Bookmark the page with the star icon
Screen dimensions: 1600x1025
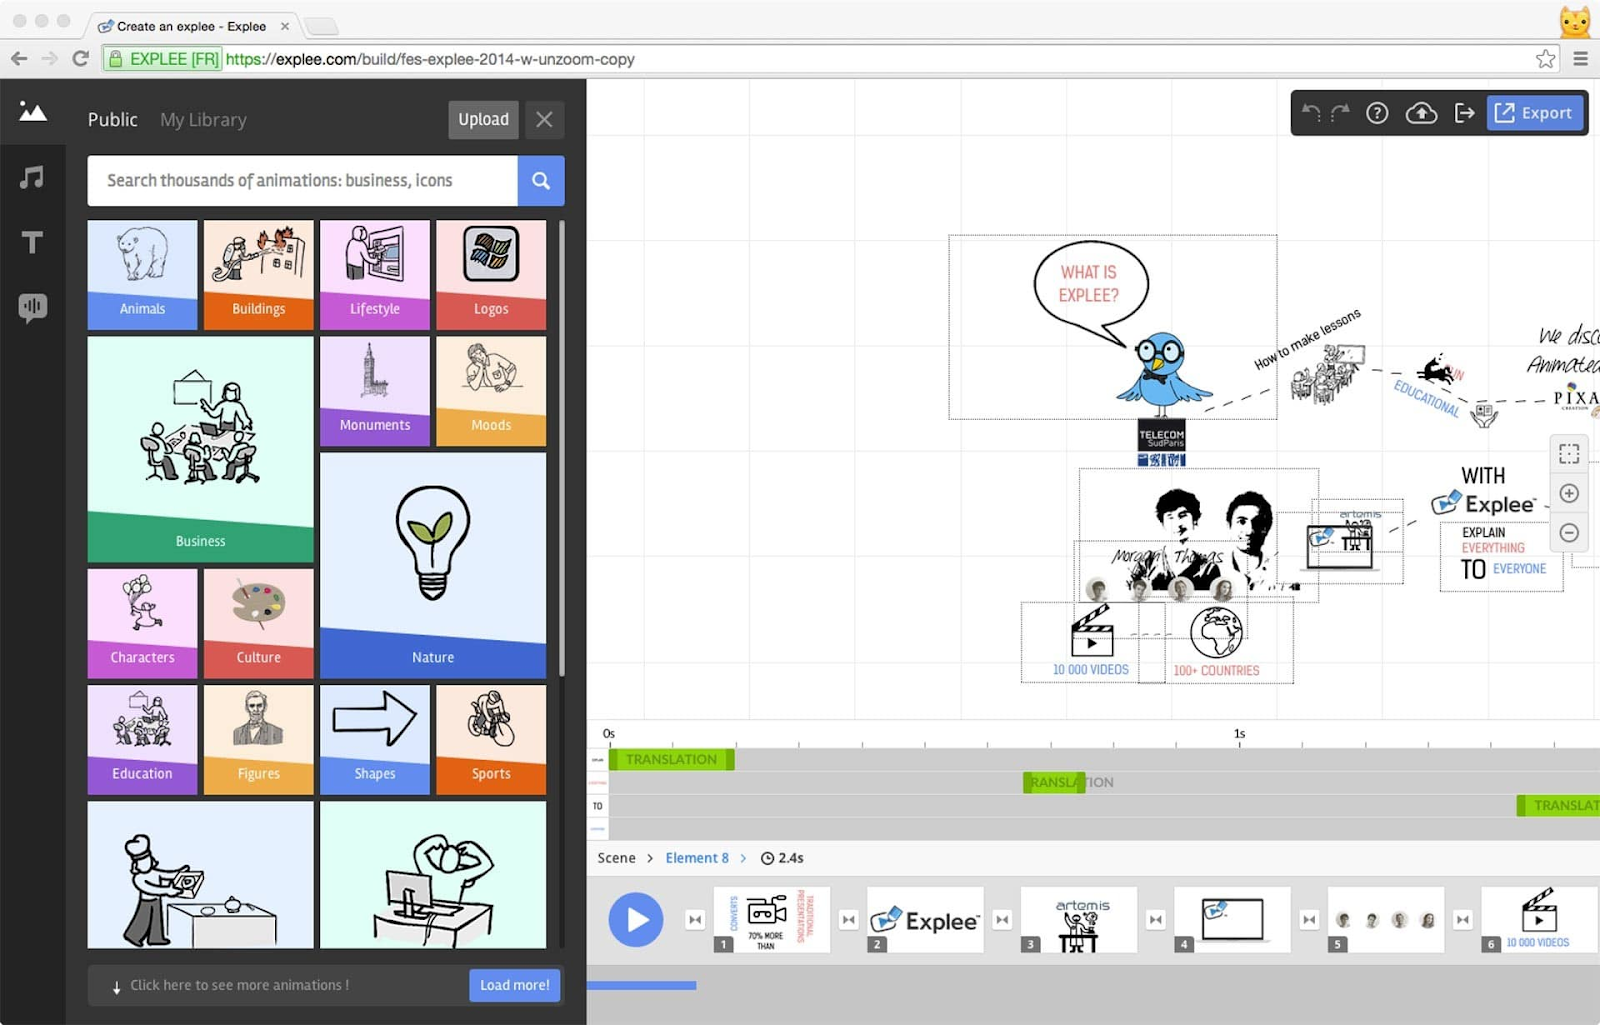click(1546, 59)
